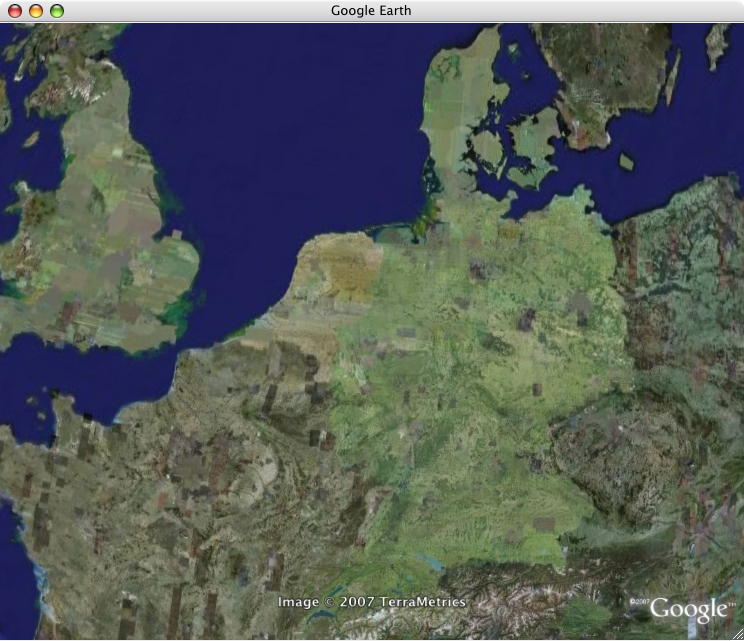Click on England on the map
The width and height of the screenshot is (744, 641).
pyautogui.click(x=100, y=250)
